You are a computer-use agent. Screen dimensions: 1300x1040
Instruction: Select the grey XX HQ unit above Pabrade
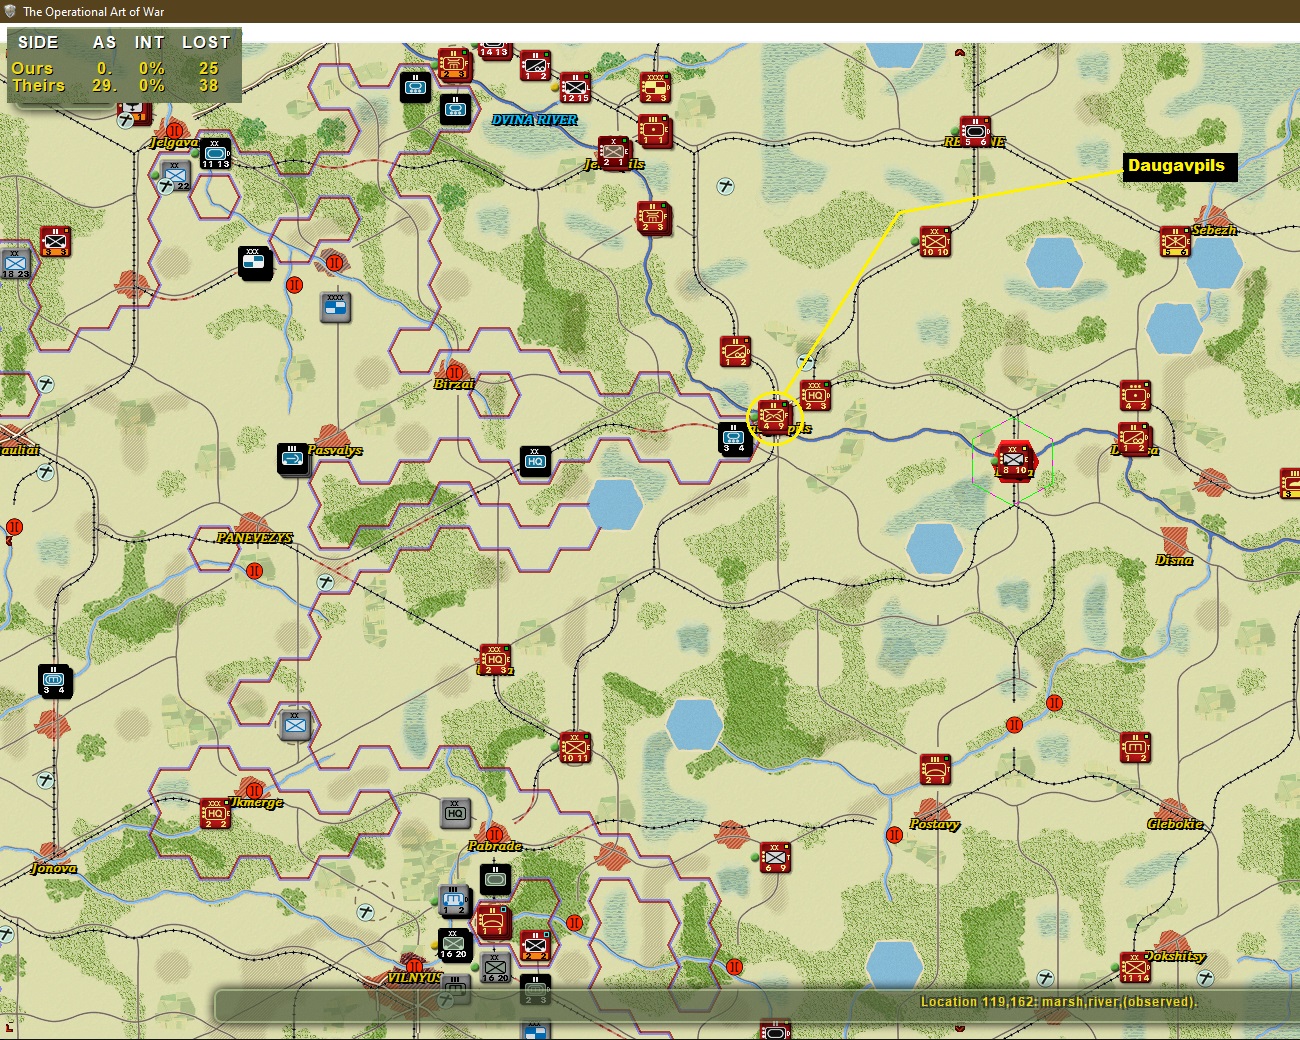pyautogui.click(x=455, y=813)
